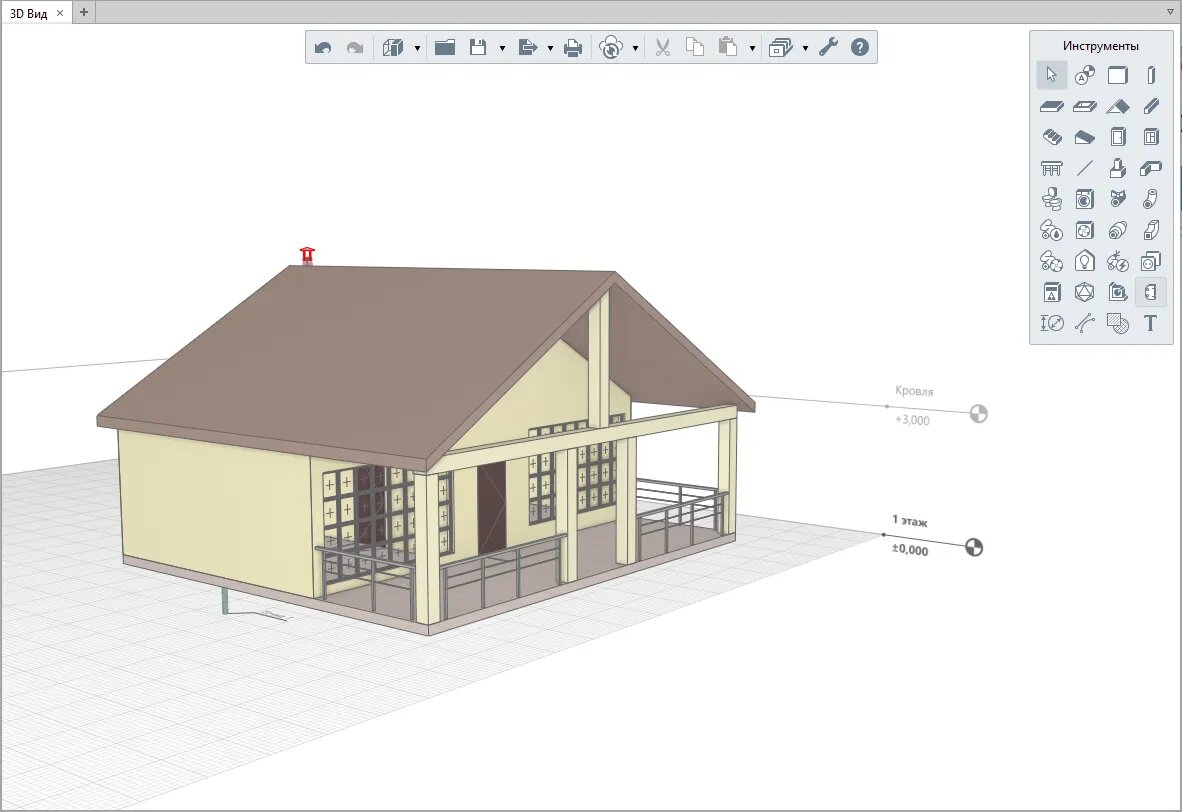Click the highlighted assembly tool icon
This screenshot has height=812, width=1182.
1151,293
